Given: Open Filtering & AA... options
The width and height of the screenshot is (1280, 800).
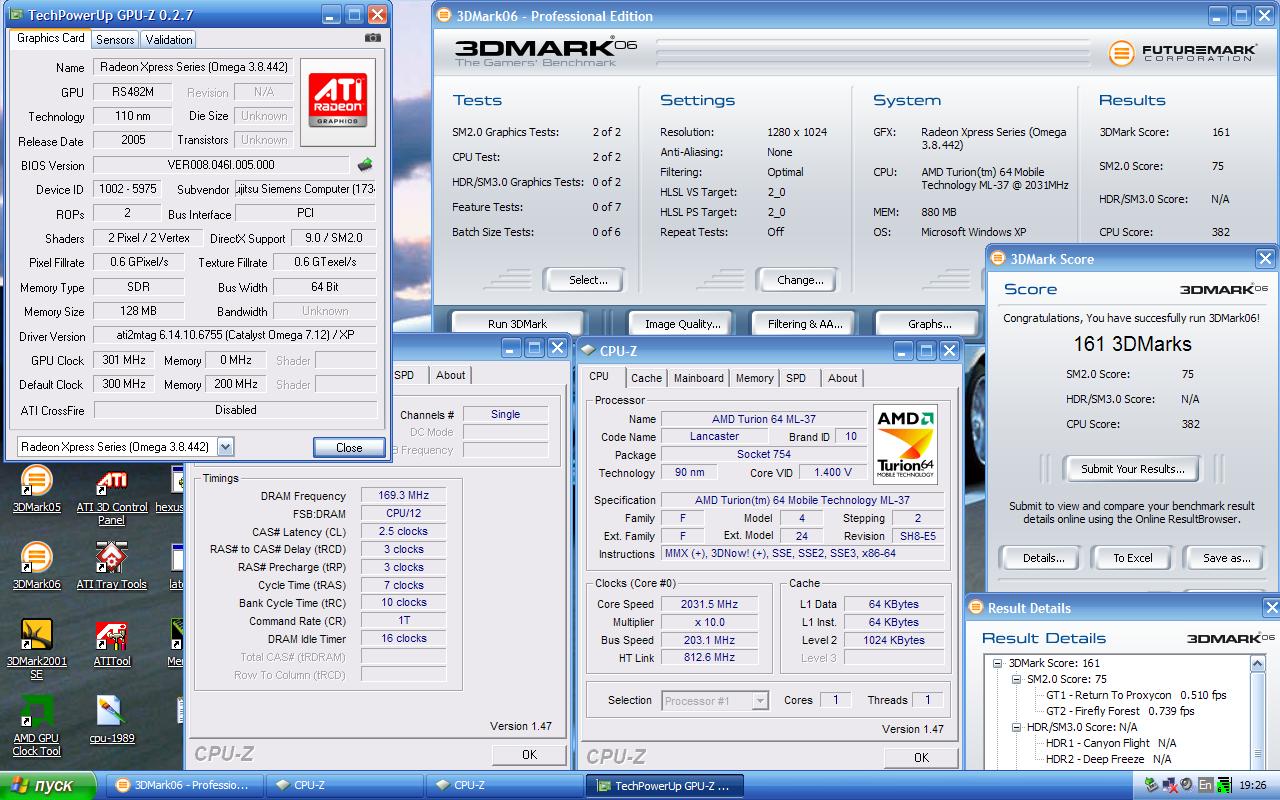Looking at the screenshot, I should pos(805,324).
